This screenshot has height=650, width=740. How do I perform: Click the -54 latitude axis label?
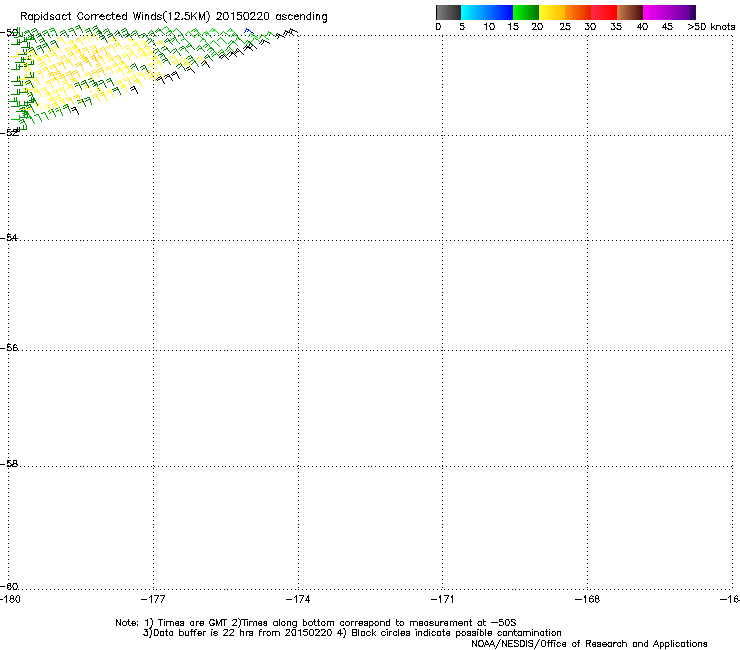tap(9, 238)
